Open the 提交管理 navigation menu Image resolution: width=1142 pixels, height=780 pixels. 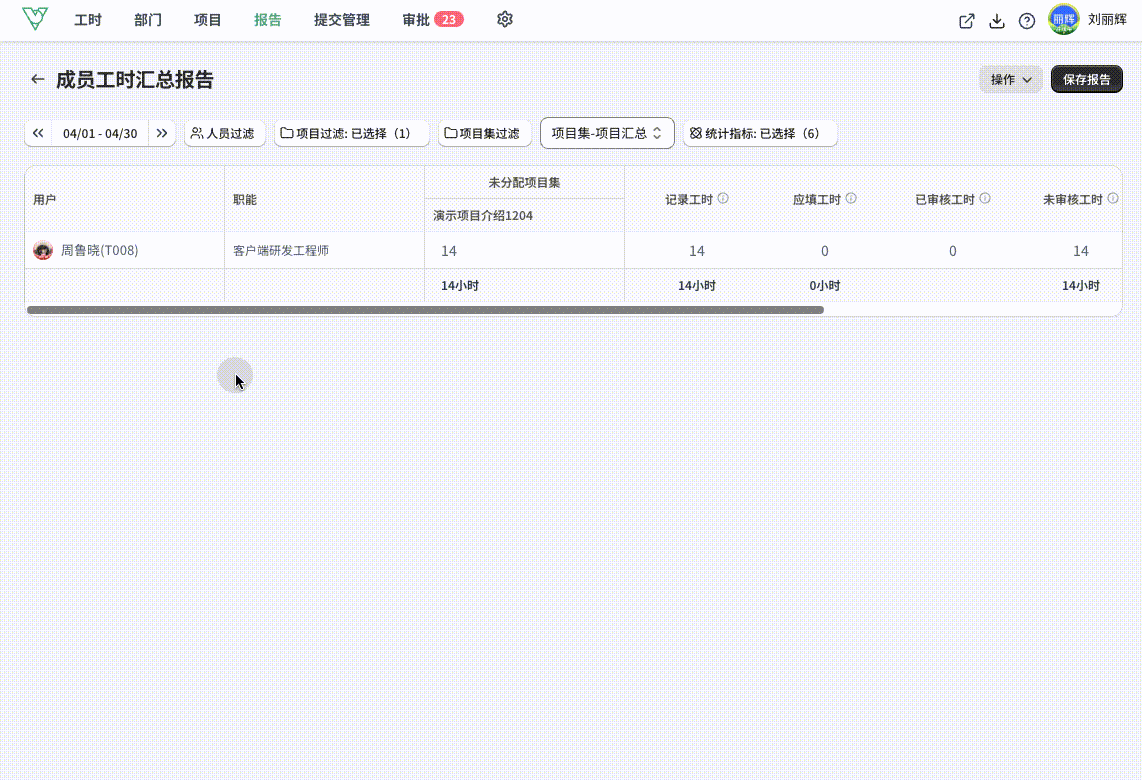click(x=342, y=20)
